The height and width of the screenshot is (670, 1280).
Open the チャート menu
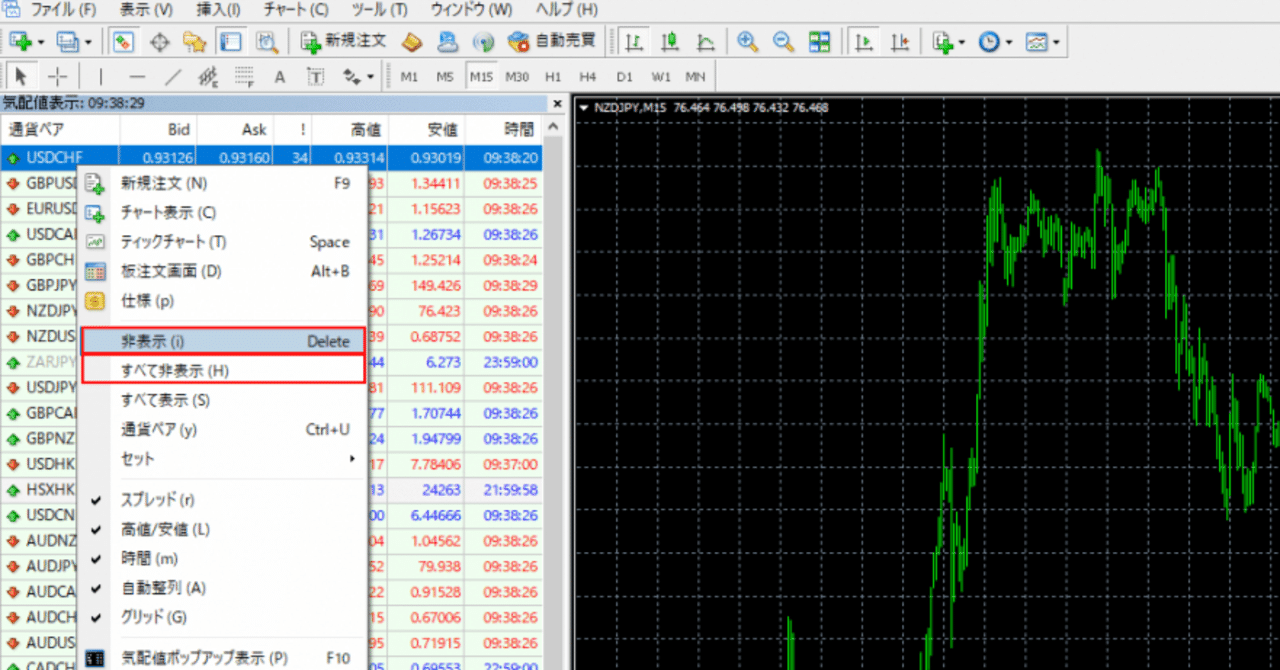coord(294,9)
